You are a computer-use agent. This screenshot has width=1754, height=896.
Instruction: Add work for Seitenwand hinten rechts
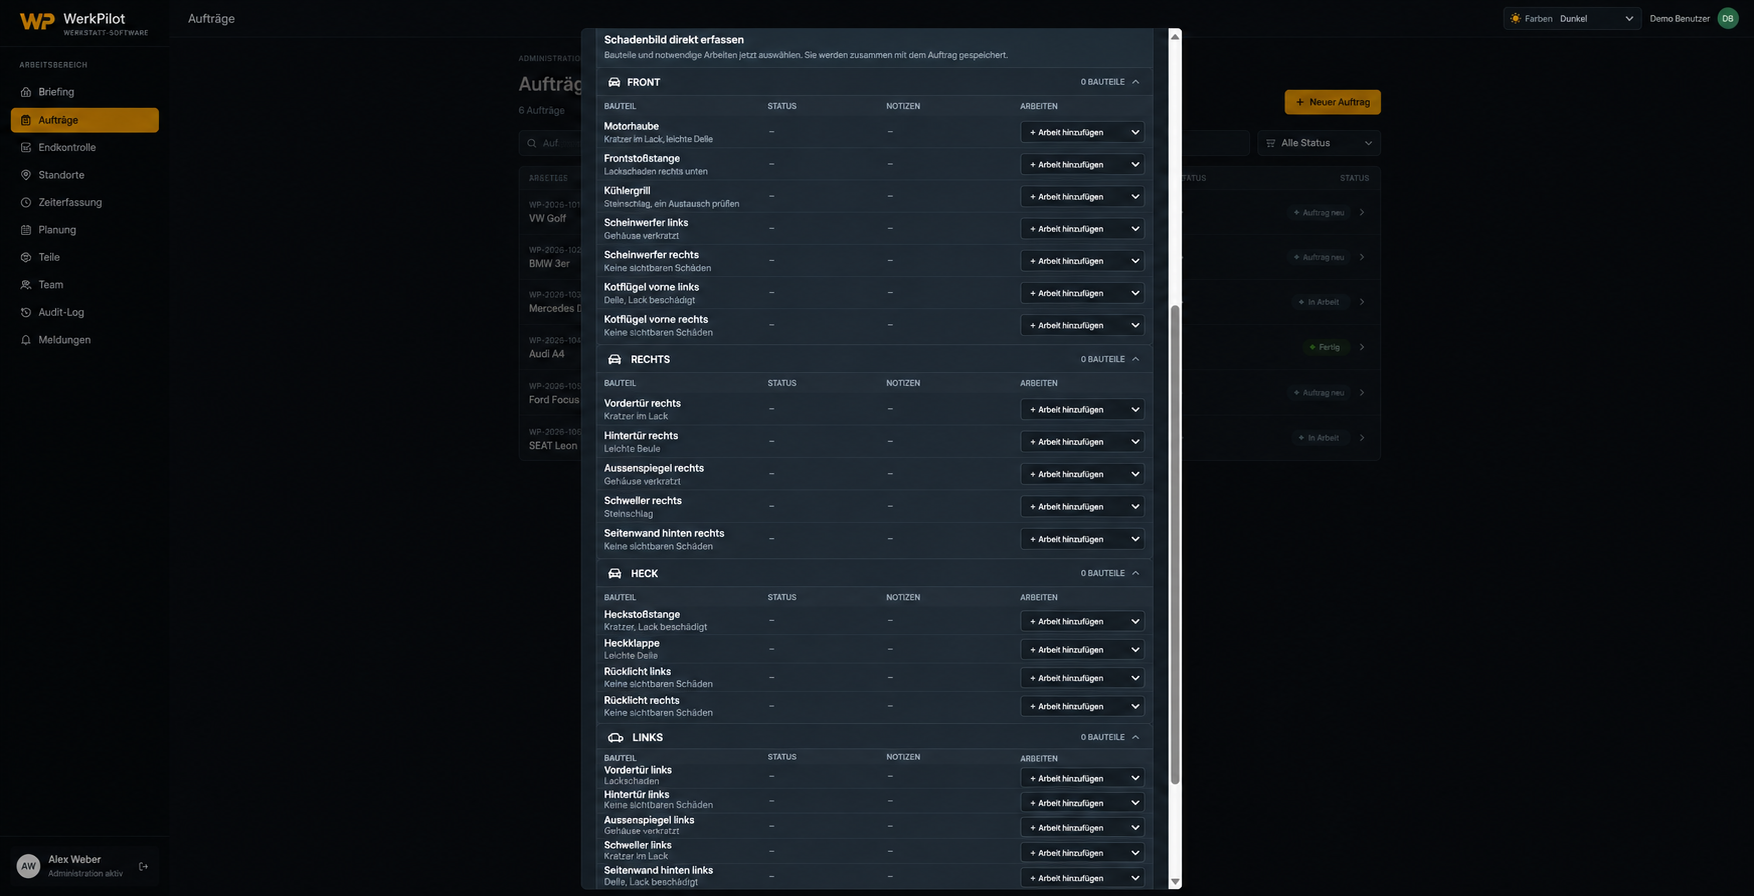point(1082,539)
